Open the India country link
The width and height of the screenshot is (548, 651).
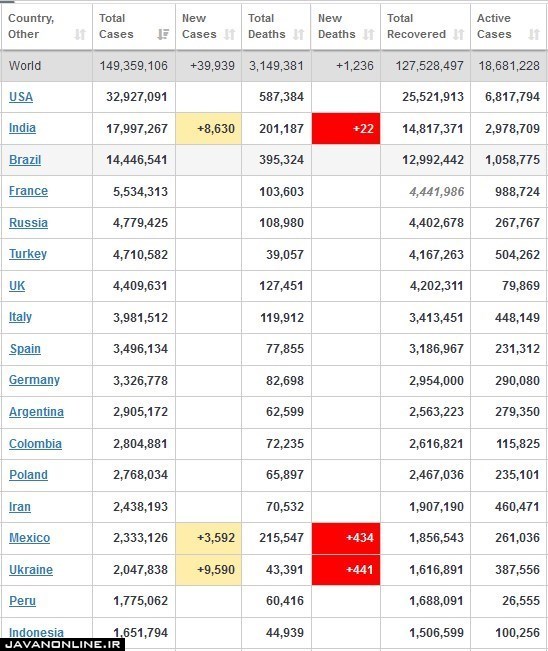click(x=22, y=128)
